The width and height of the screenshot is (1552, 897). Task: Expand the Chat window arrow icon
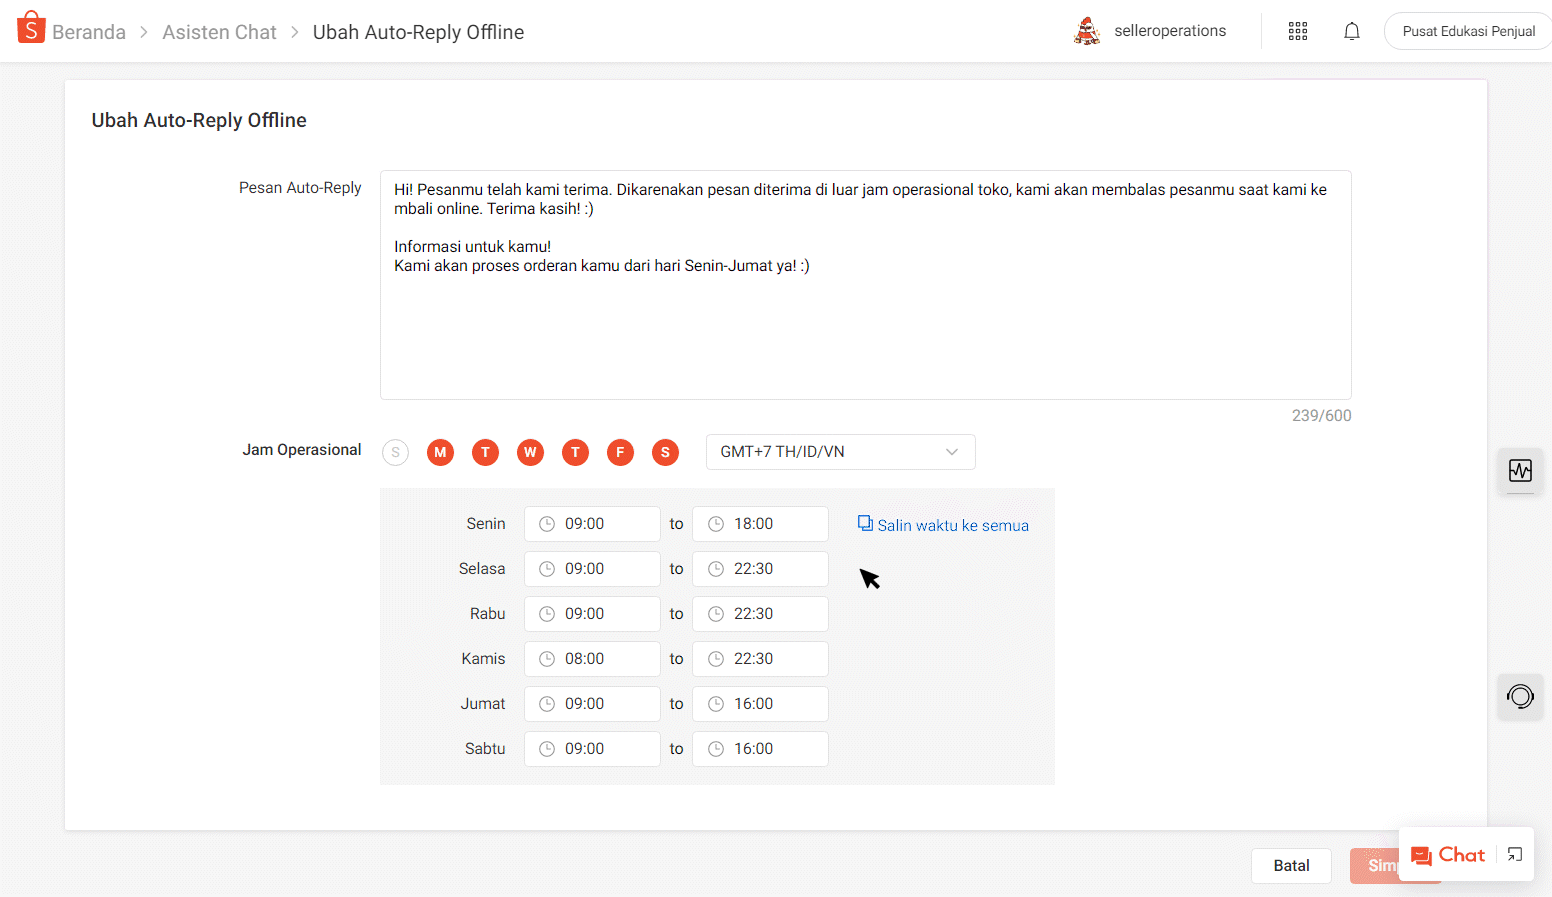coord(1514,855)
